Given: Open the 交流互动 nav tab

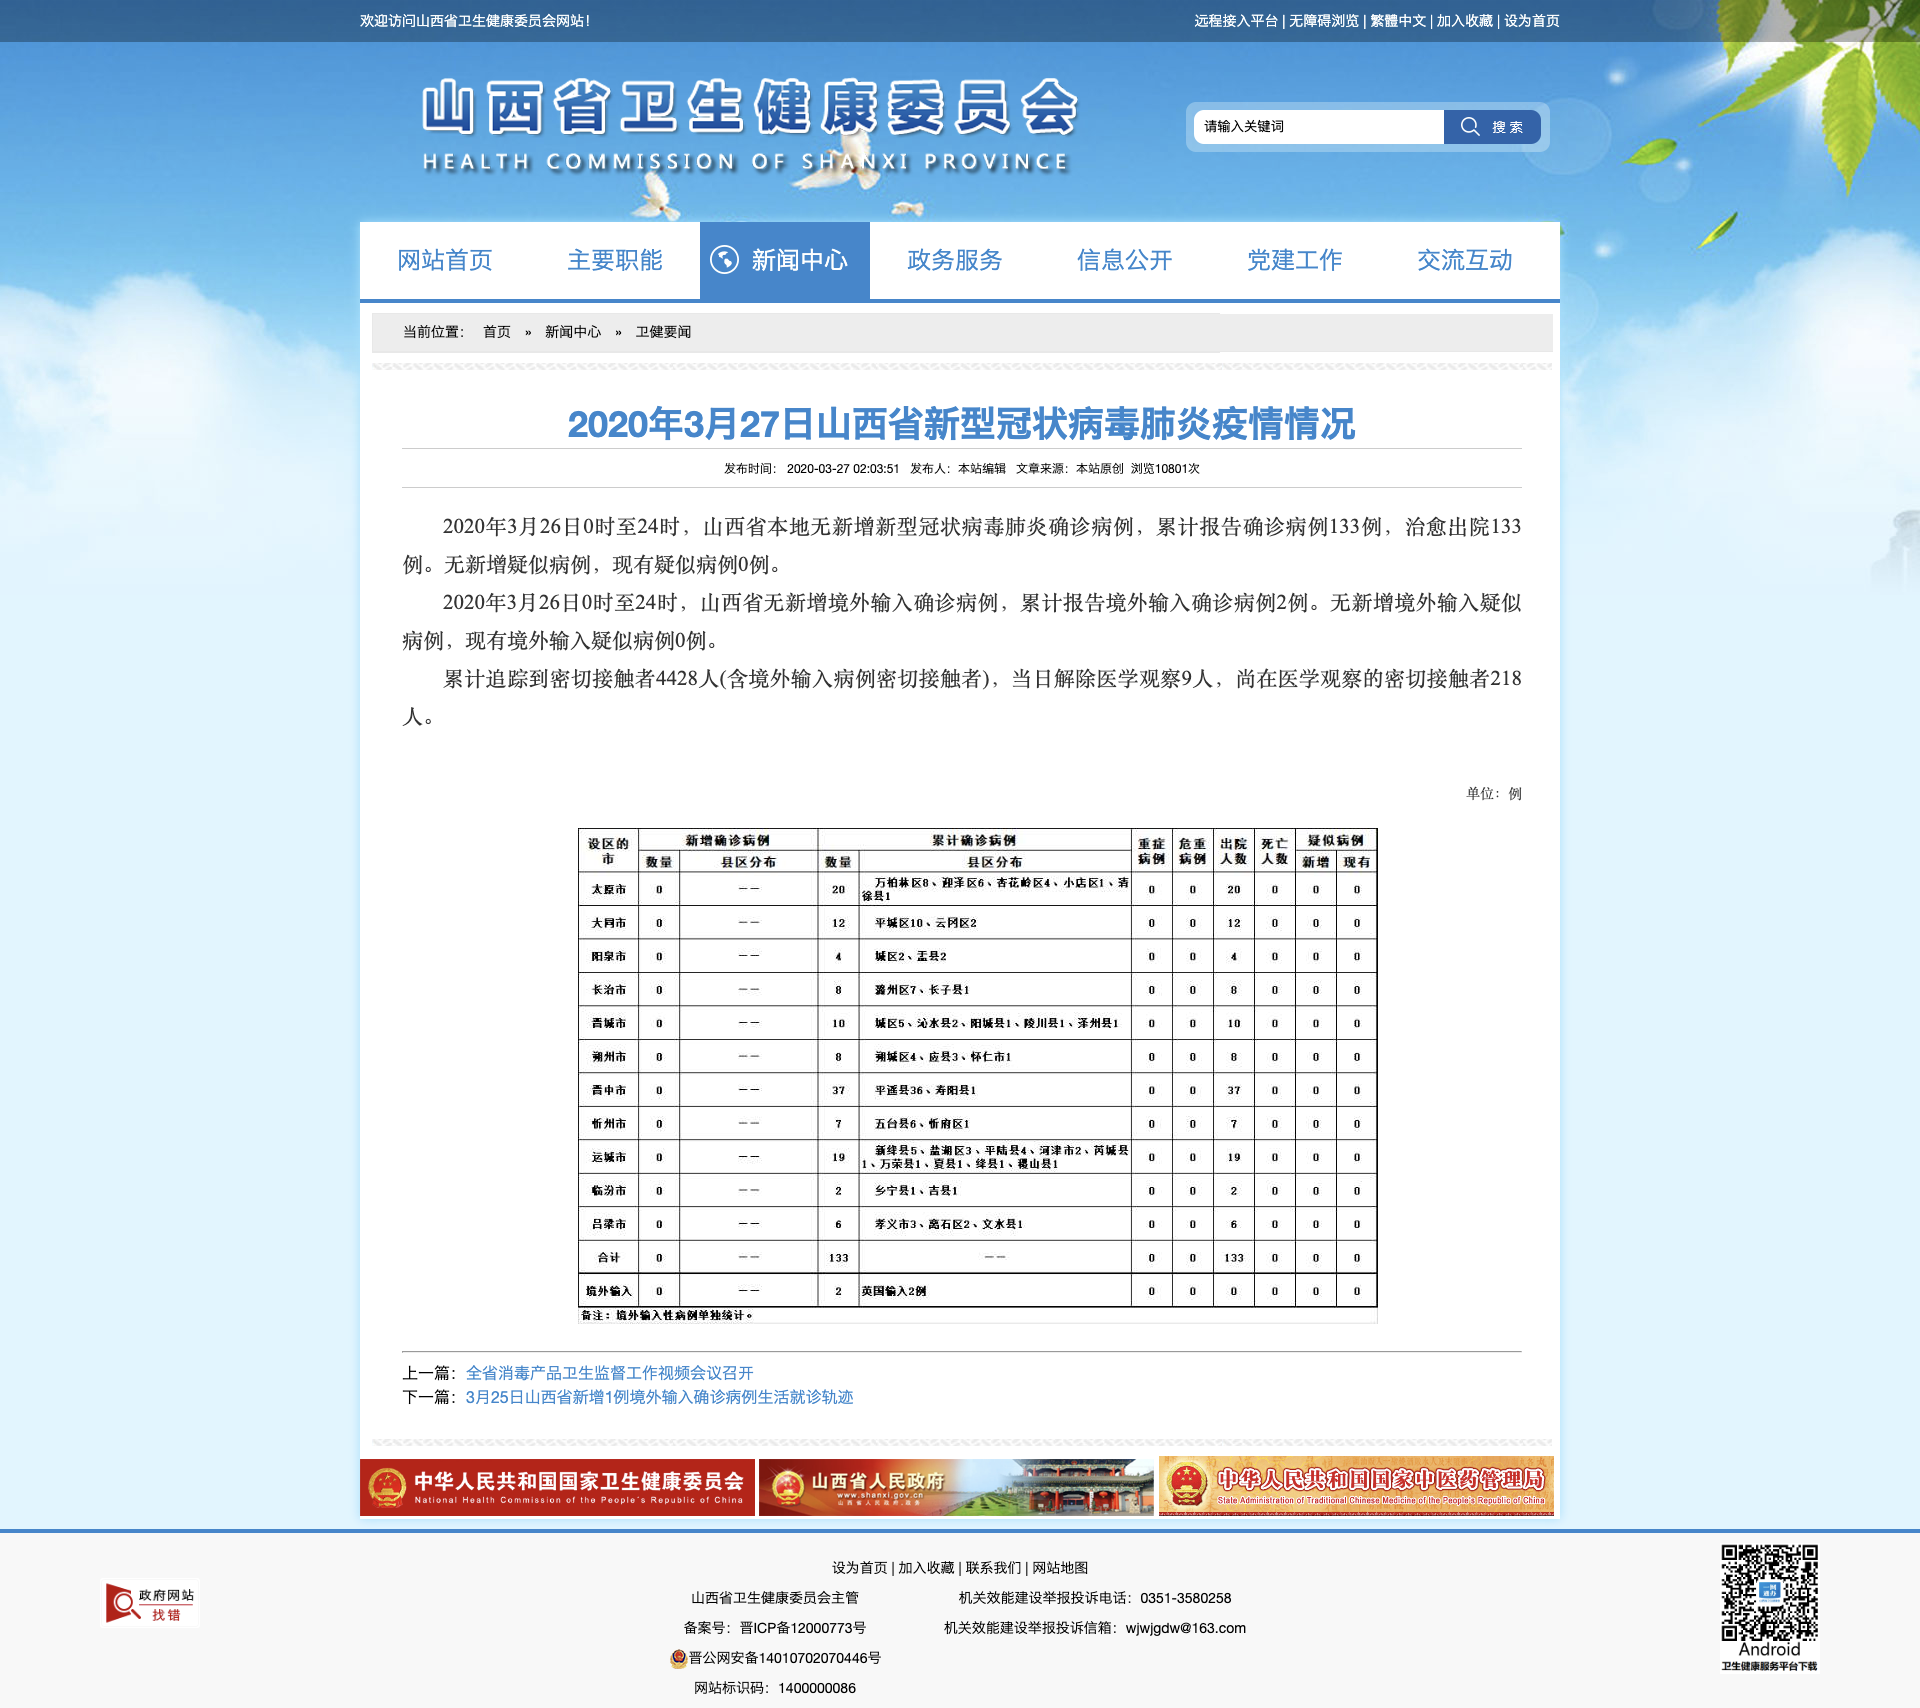Looking at the screenshot, I should [x=1465, y=260].
